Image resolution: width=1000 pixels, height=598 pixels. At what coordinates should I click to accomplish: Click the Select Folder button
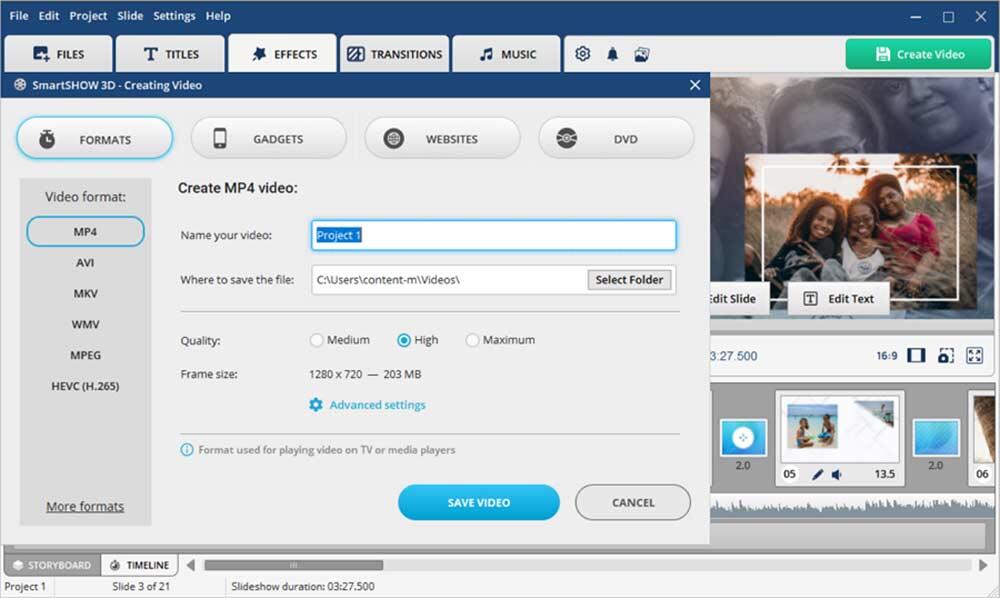pos(629,280)
